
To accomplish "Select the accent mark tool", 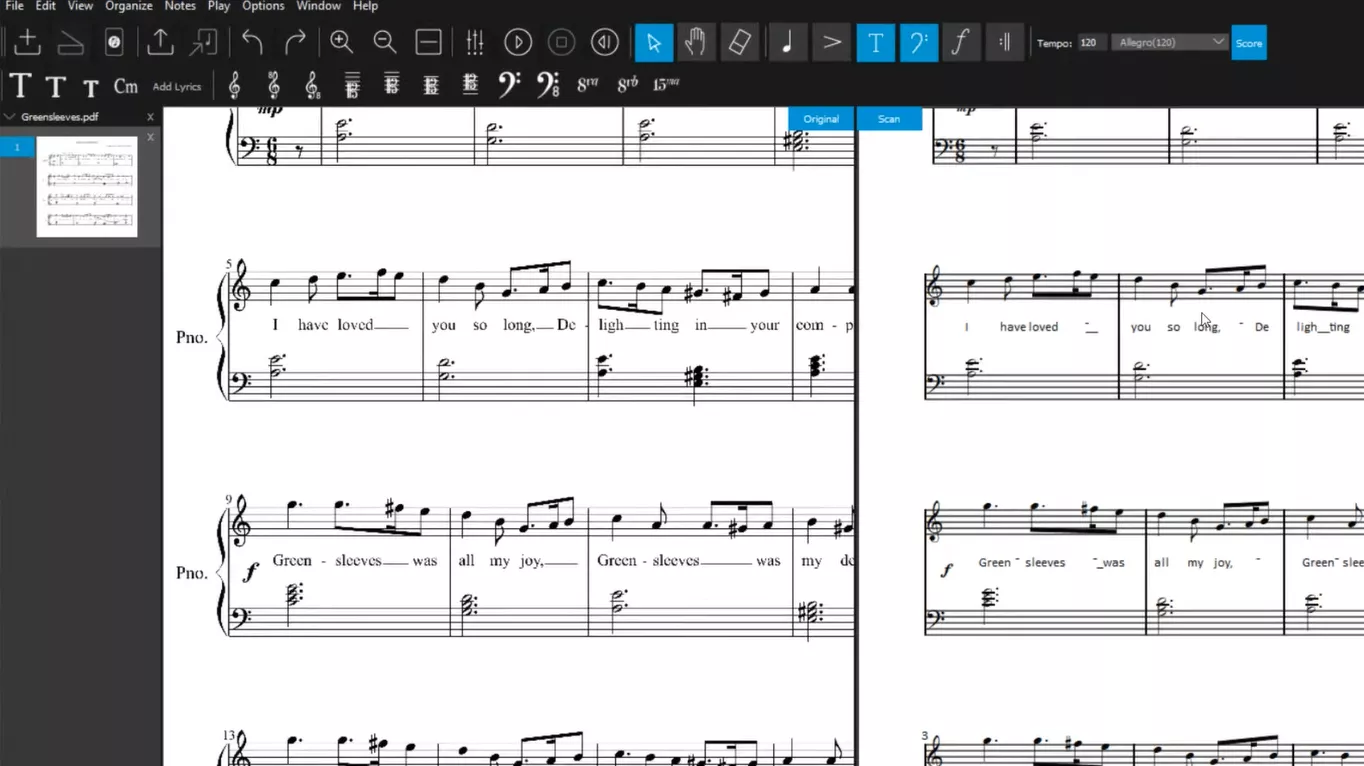I will tap(831, 42).
